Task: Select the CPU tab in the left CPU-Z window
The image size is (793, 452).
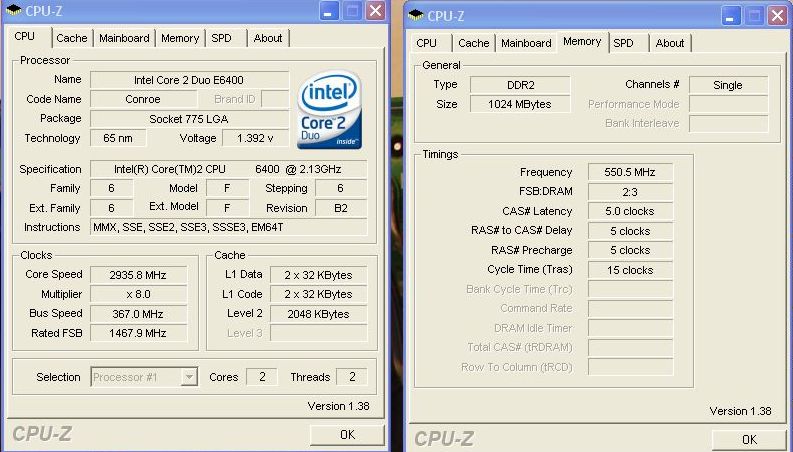Action: coord(25,36)
